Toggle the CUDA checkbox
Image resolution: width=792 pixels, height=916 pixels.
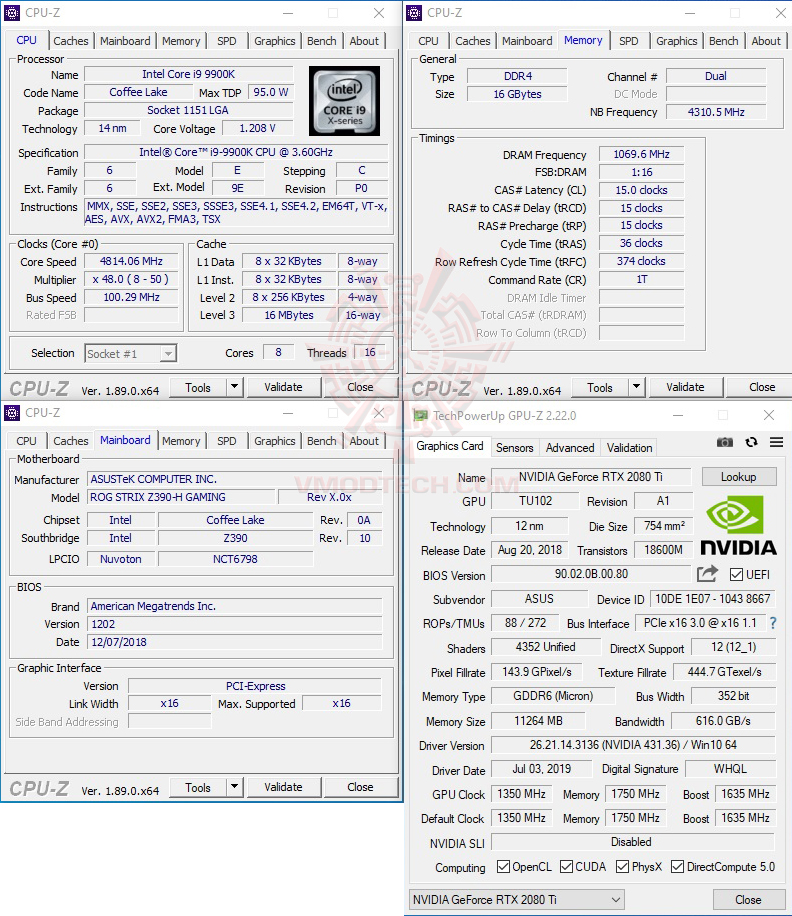pyautogui.click(x=566, y=866)
